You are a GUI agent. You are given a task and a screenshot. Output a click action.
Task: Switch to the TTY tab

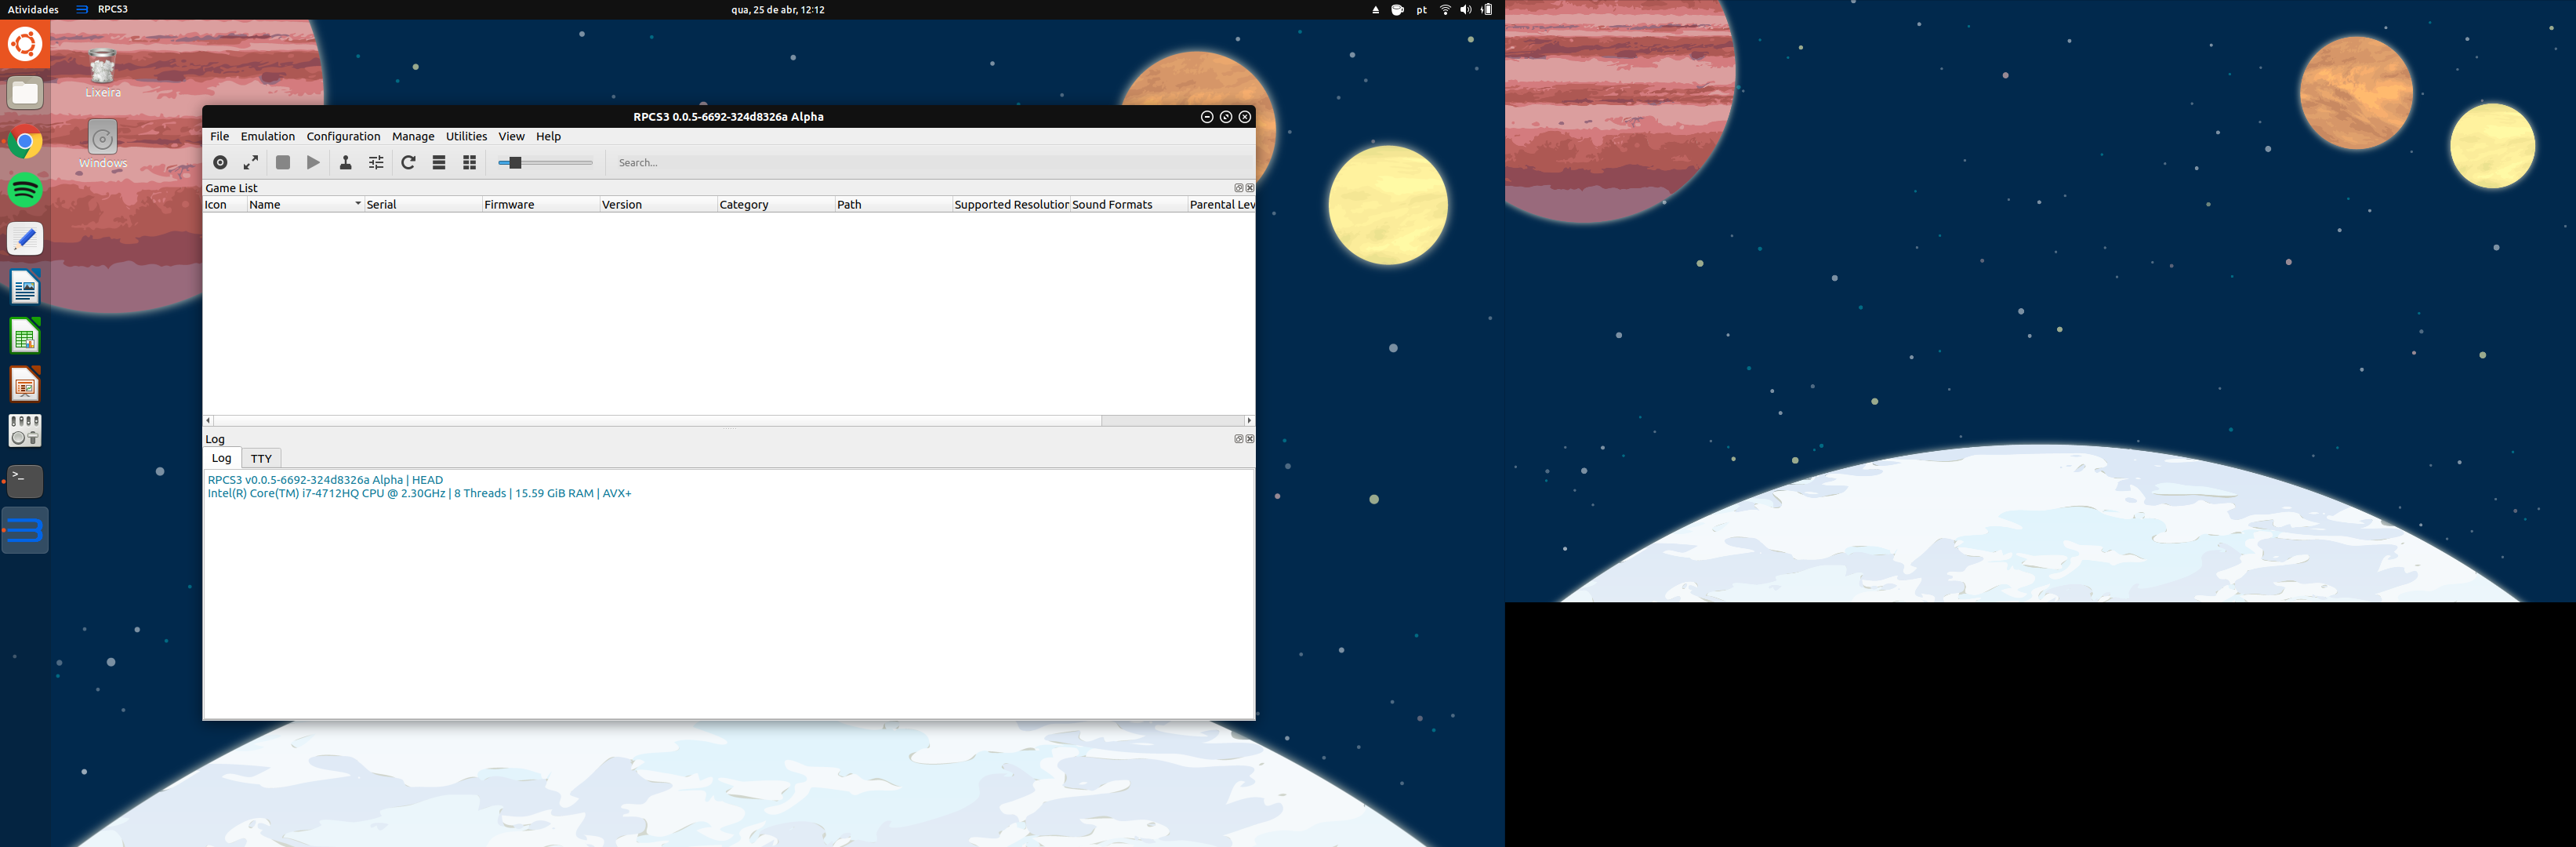click(261, 459)
